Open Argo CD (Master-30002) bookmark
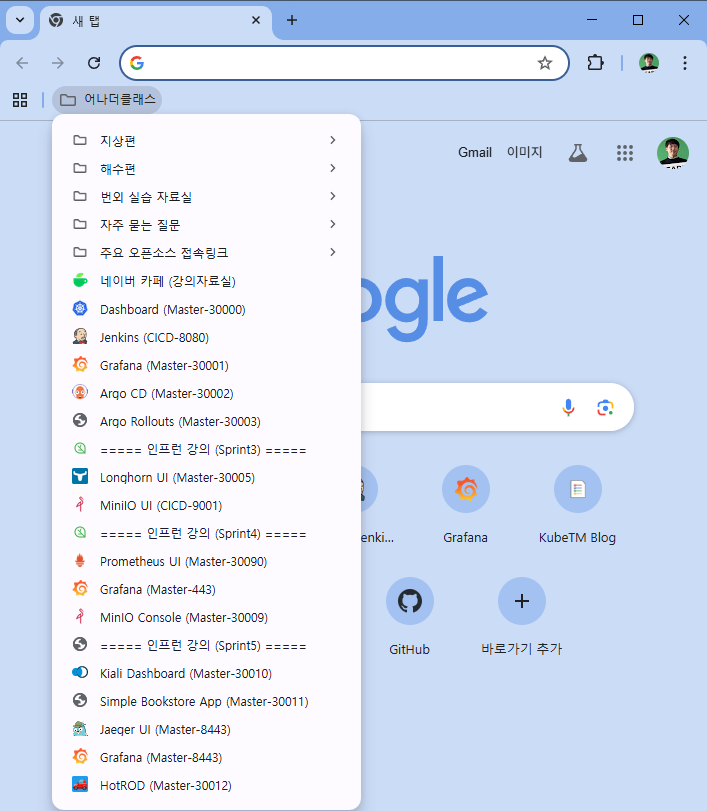This screenshot has height=811, width=707. coord(206,393)
